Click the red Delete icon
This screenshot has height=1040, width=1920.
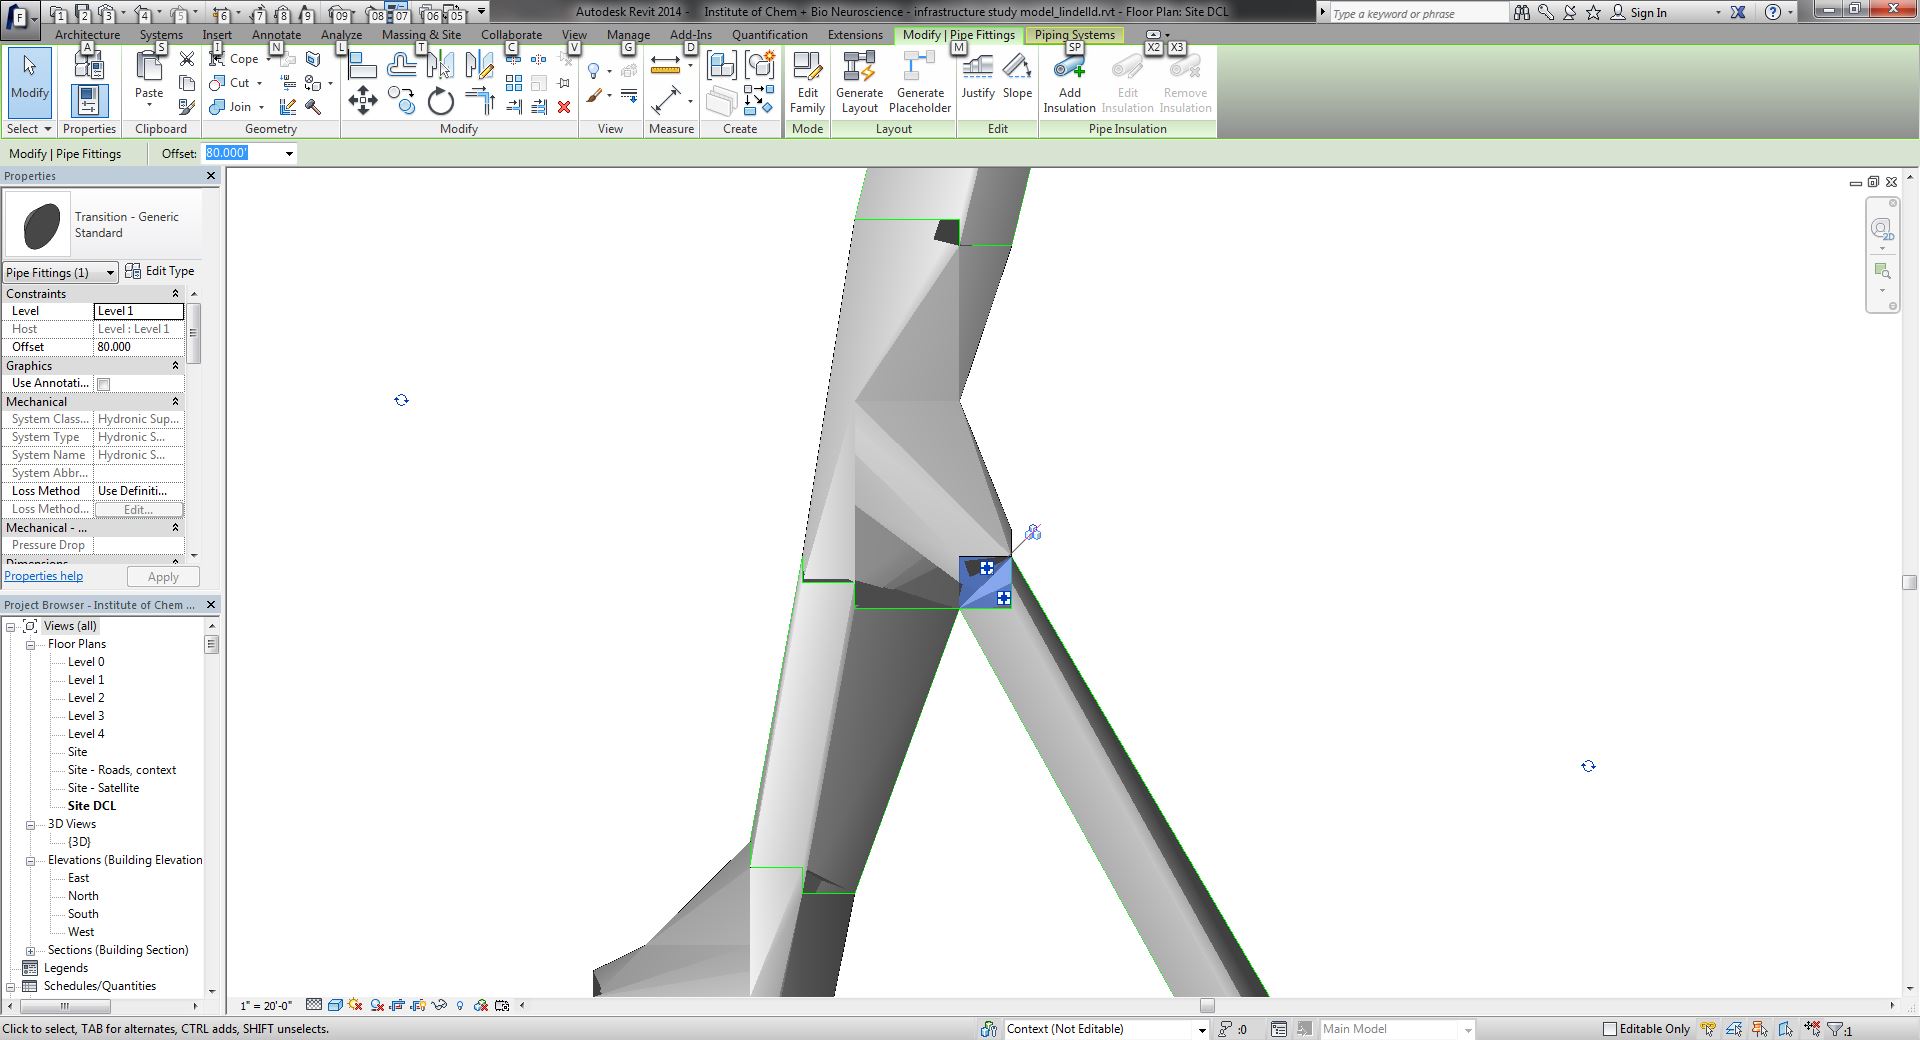tap(564, 107)
